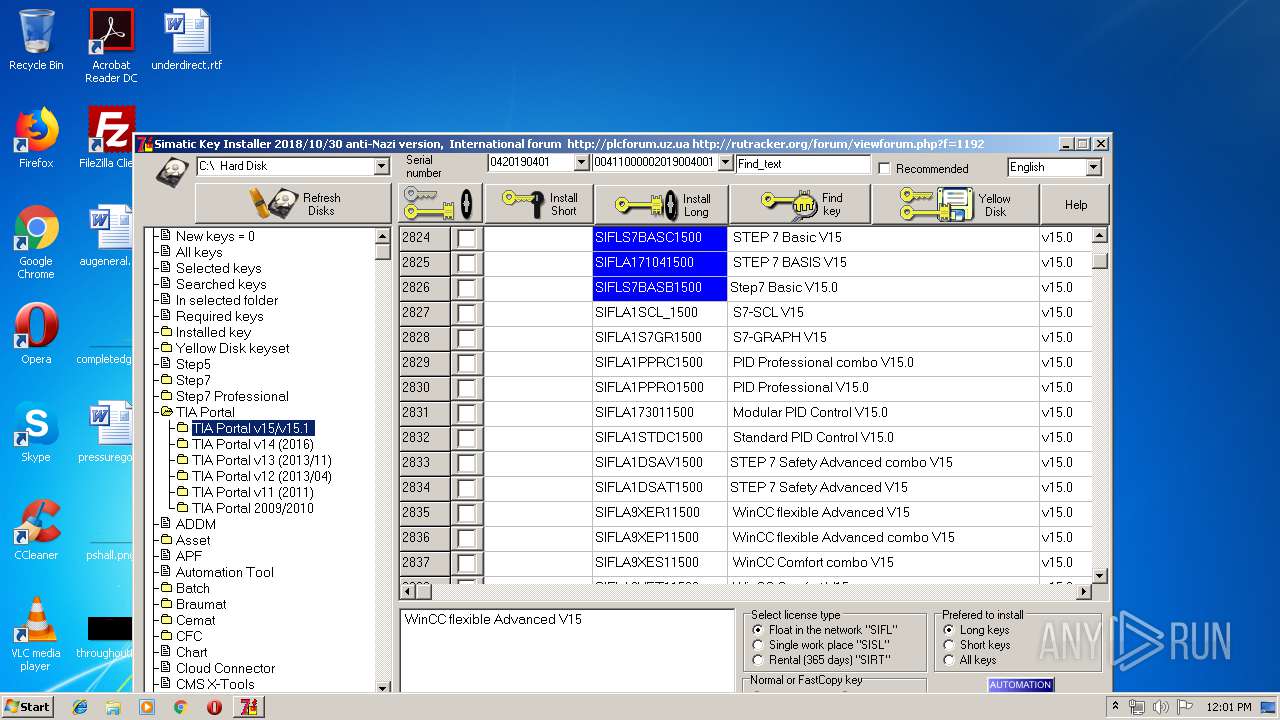
Task: Click the yellow key install button
Action: [x=441, y=204]
